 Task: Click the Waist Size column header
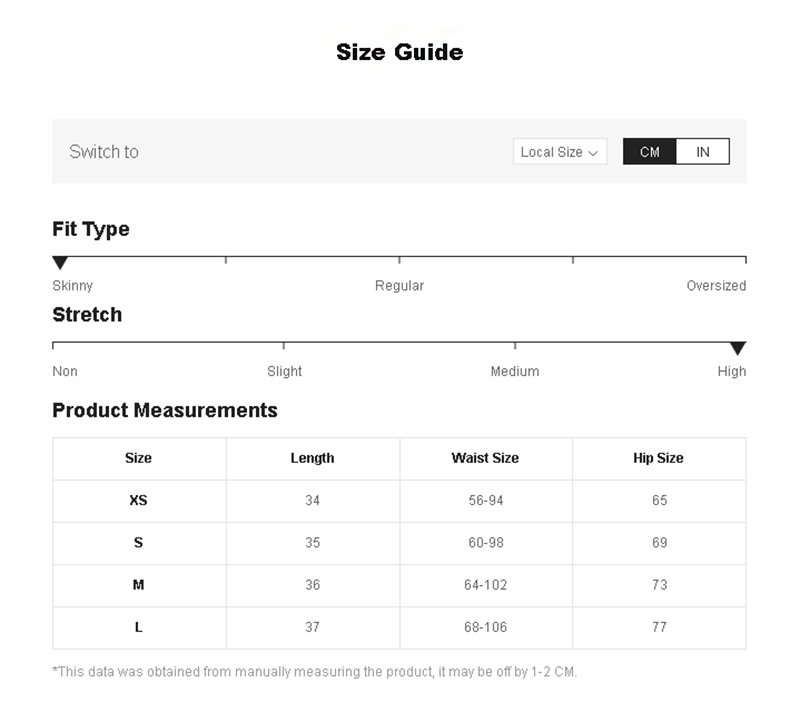point(485,458)
